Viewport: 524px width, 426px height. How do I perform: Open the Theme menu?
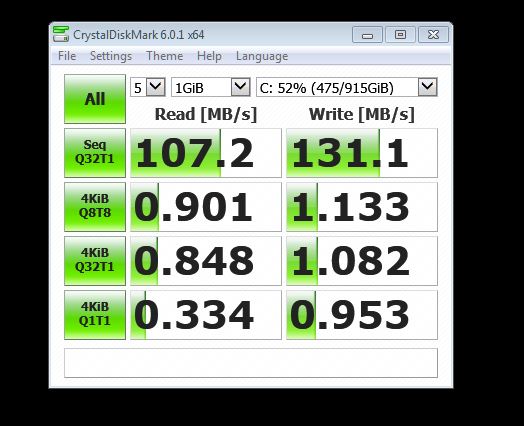164,56
